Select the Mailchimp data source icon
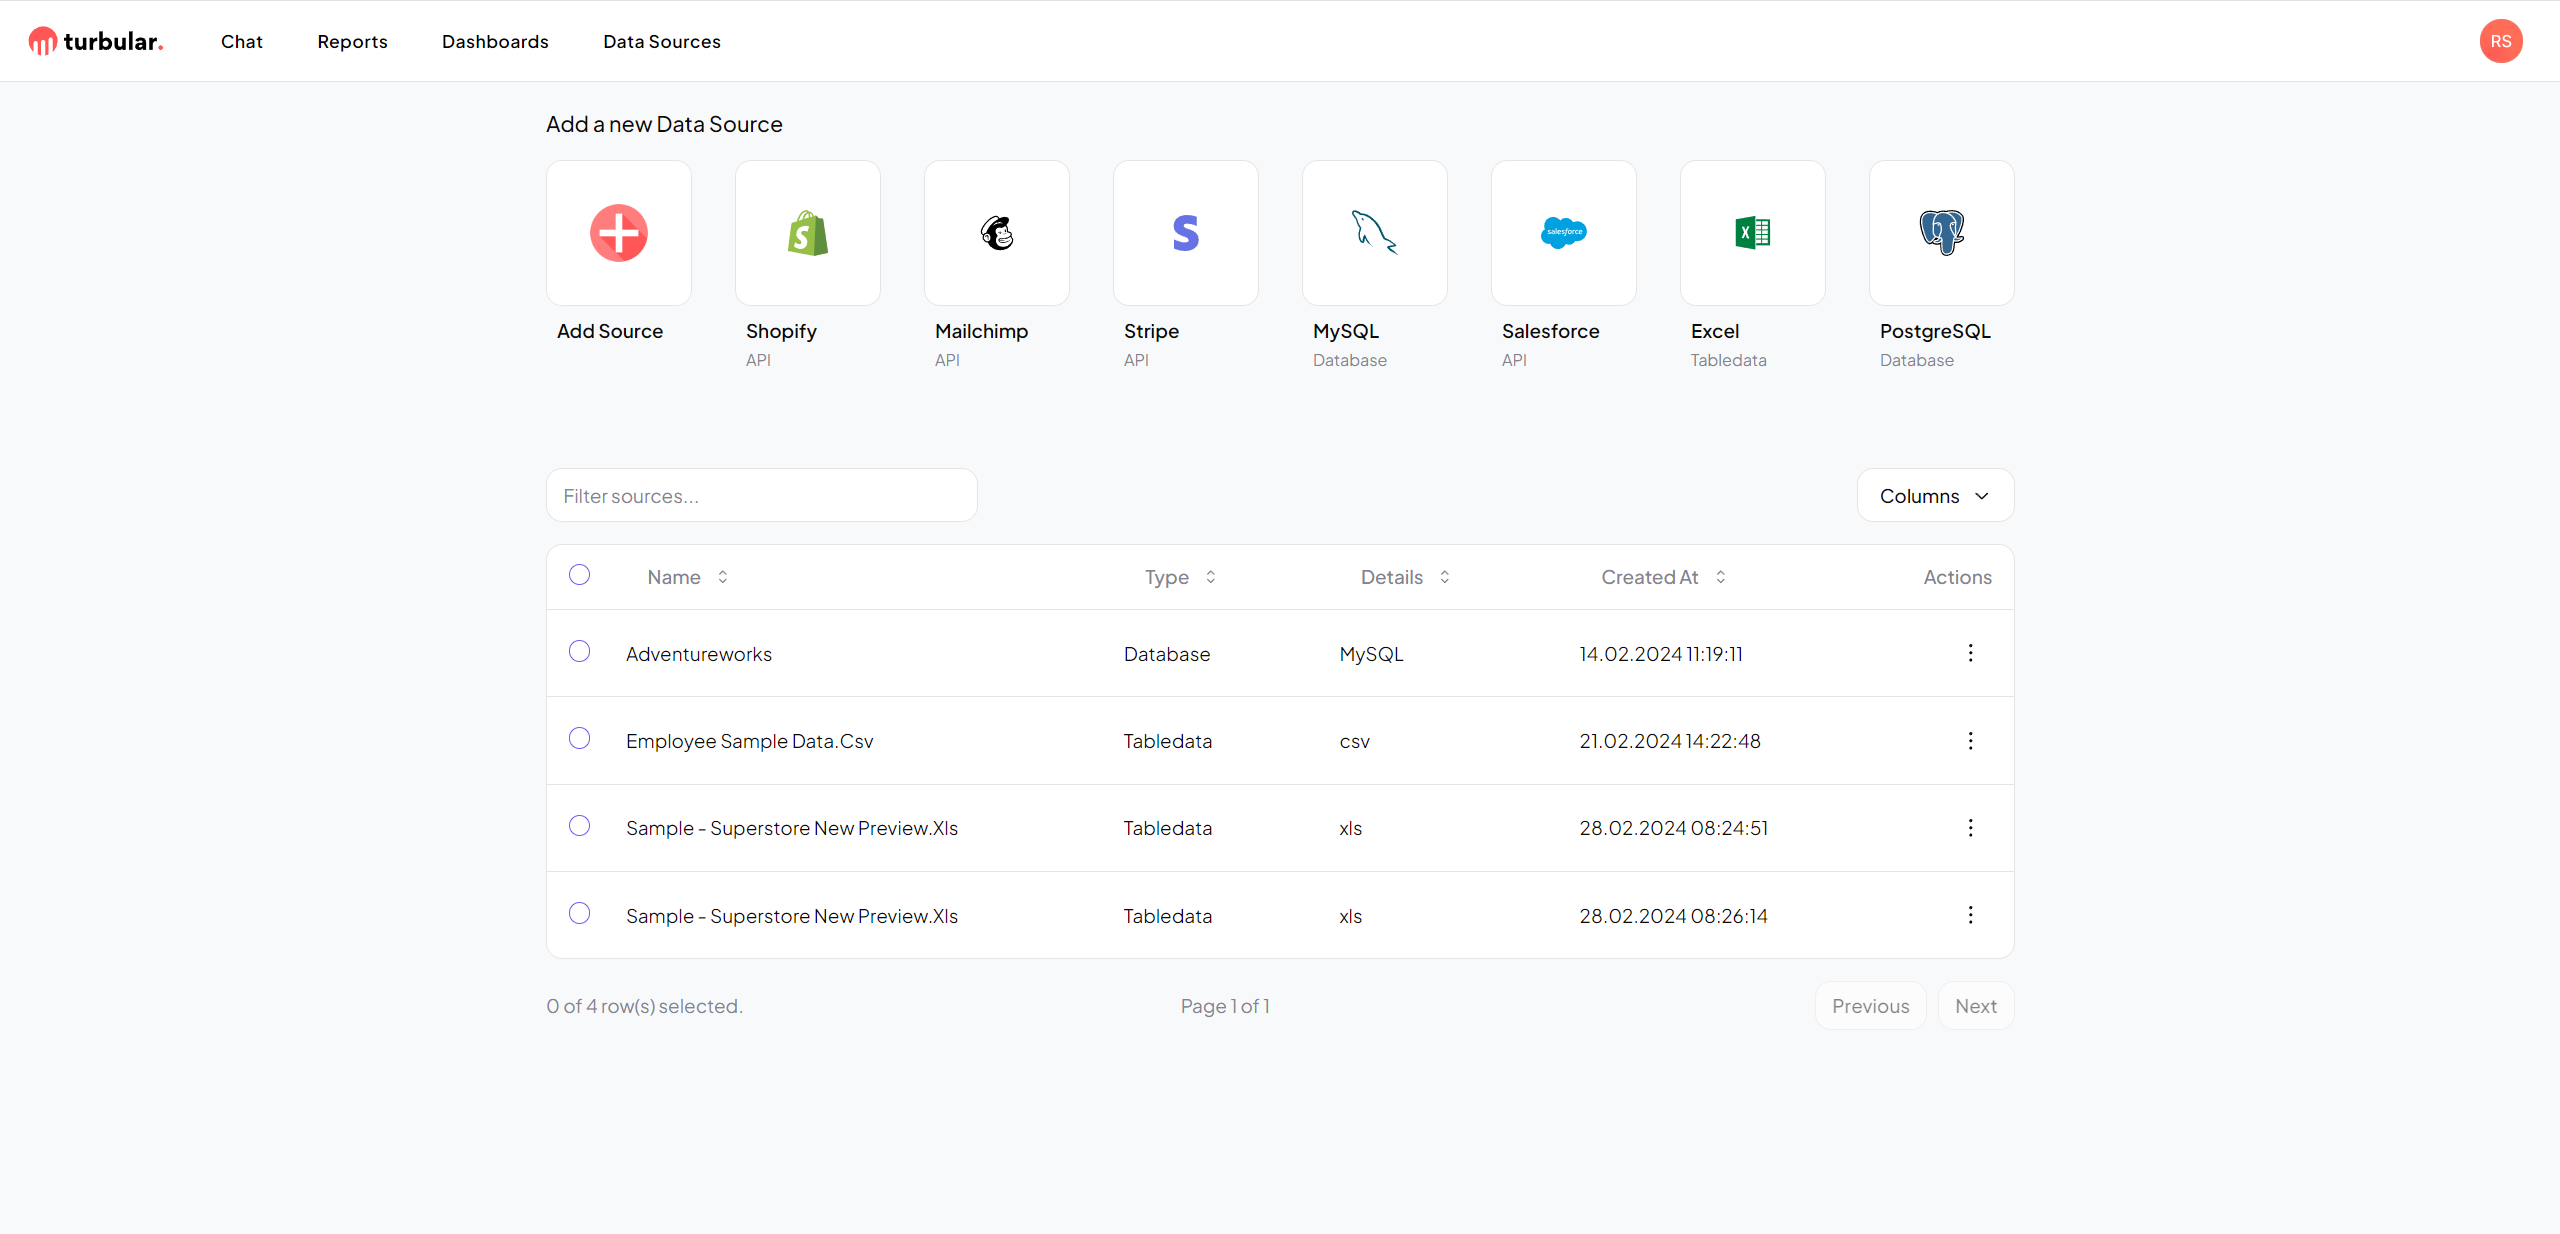2560x1234 pixels. coord(997,233)
